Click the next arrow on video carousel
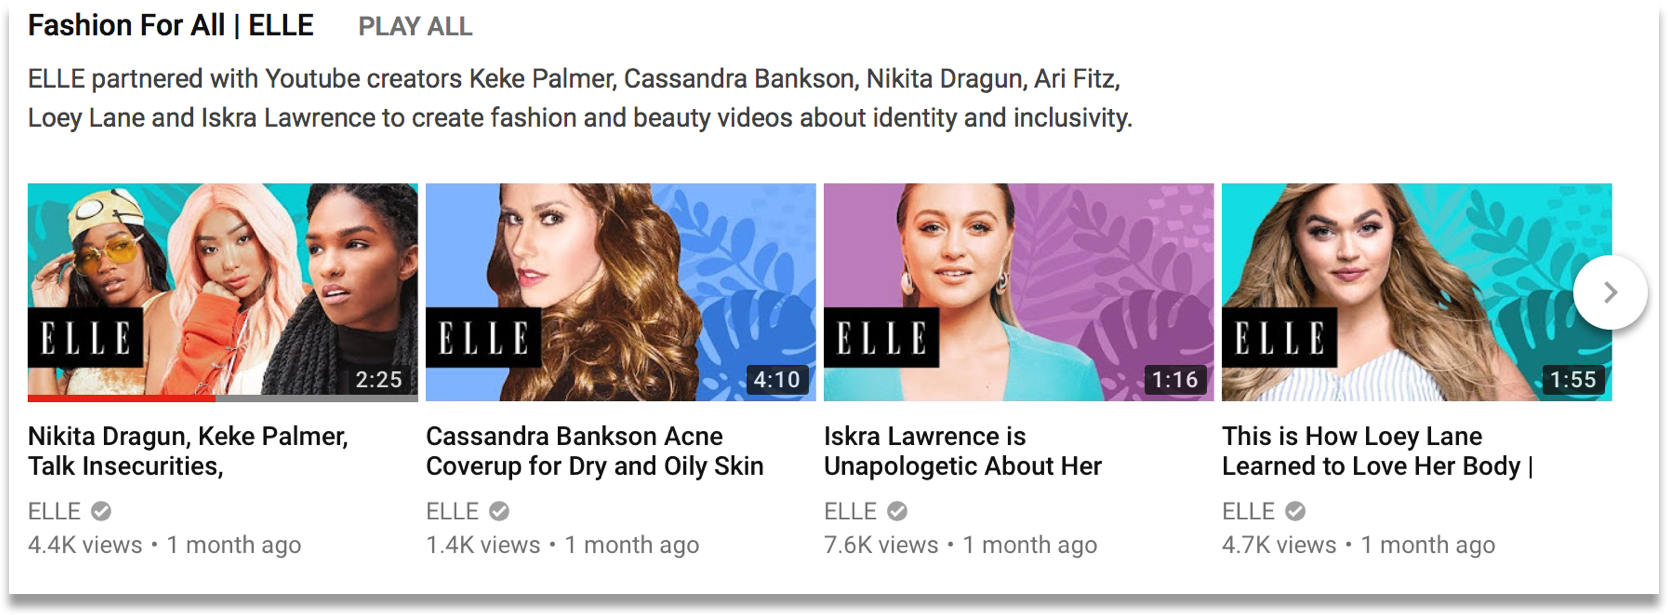Viewport: 1668px width, 615px height. coord(1609,292)
